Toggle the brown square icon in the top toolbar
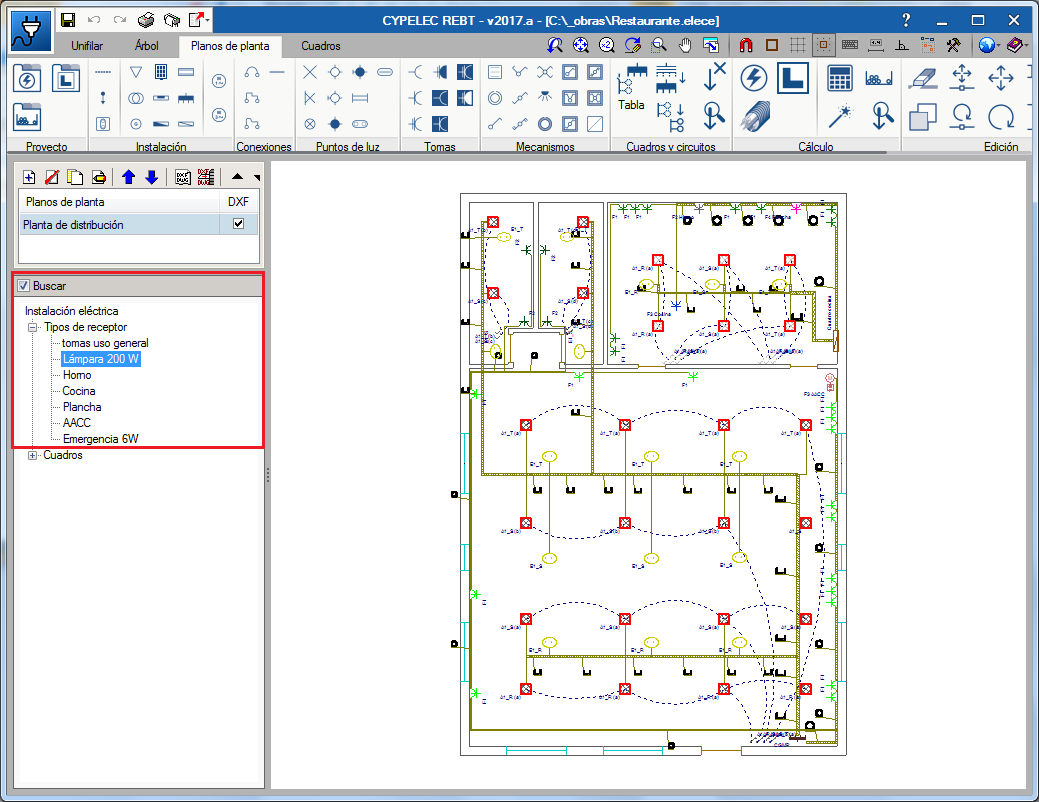 click(x=772, y=45)
